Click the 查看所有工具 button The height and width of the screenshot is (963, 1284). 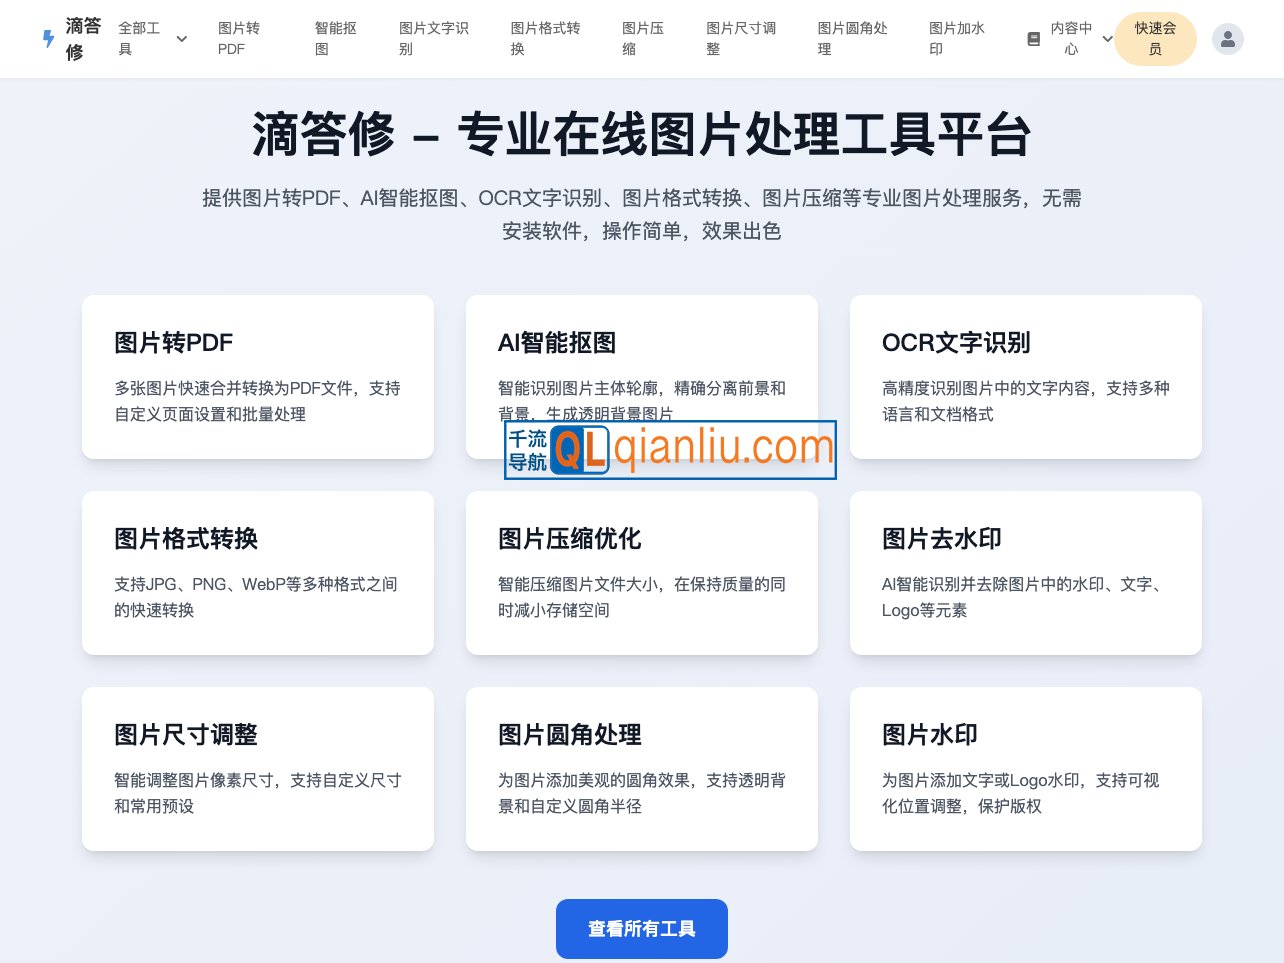(642, 928)
